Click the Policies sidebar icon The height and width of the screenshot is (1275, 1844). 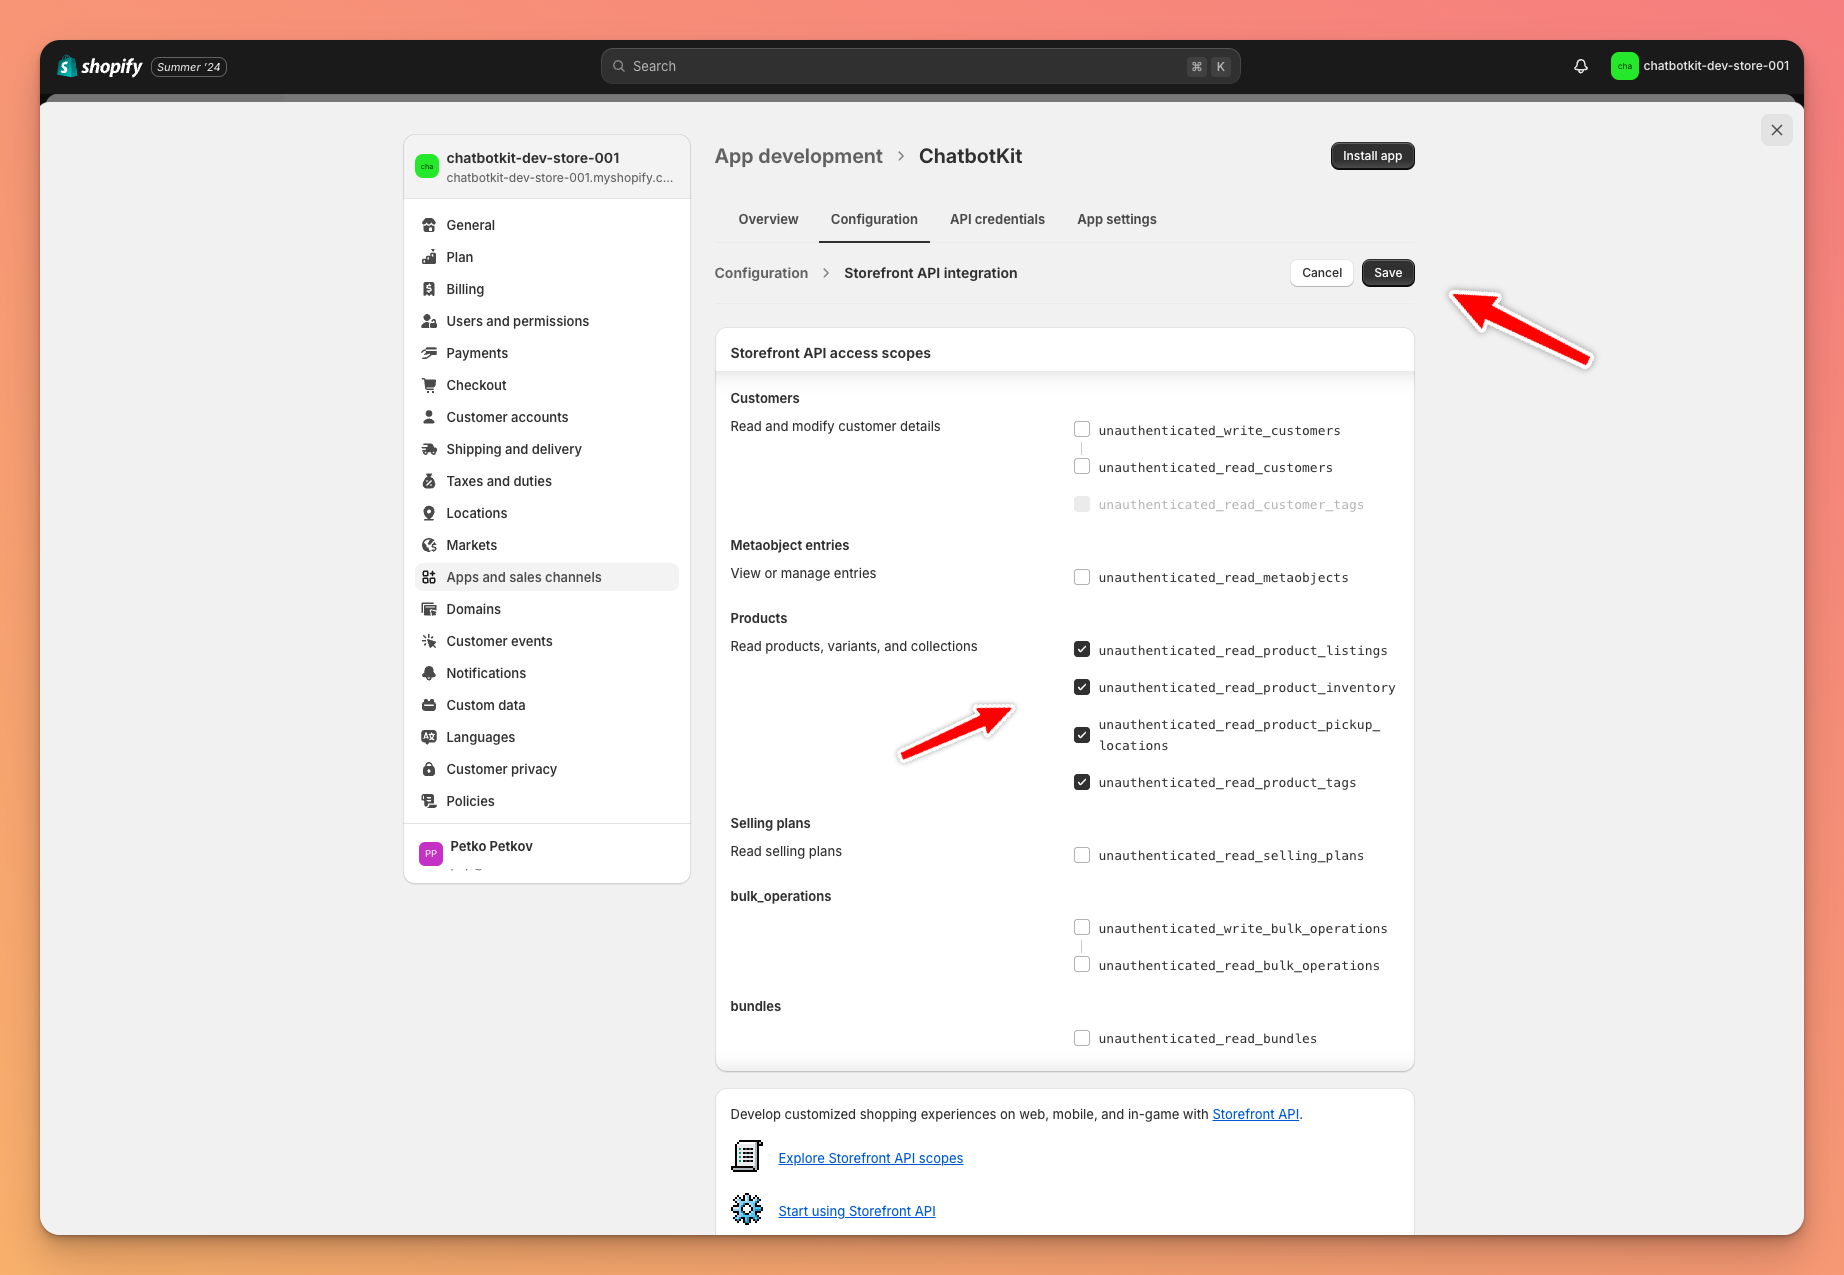point(429,801)
